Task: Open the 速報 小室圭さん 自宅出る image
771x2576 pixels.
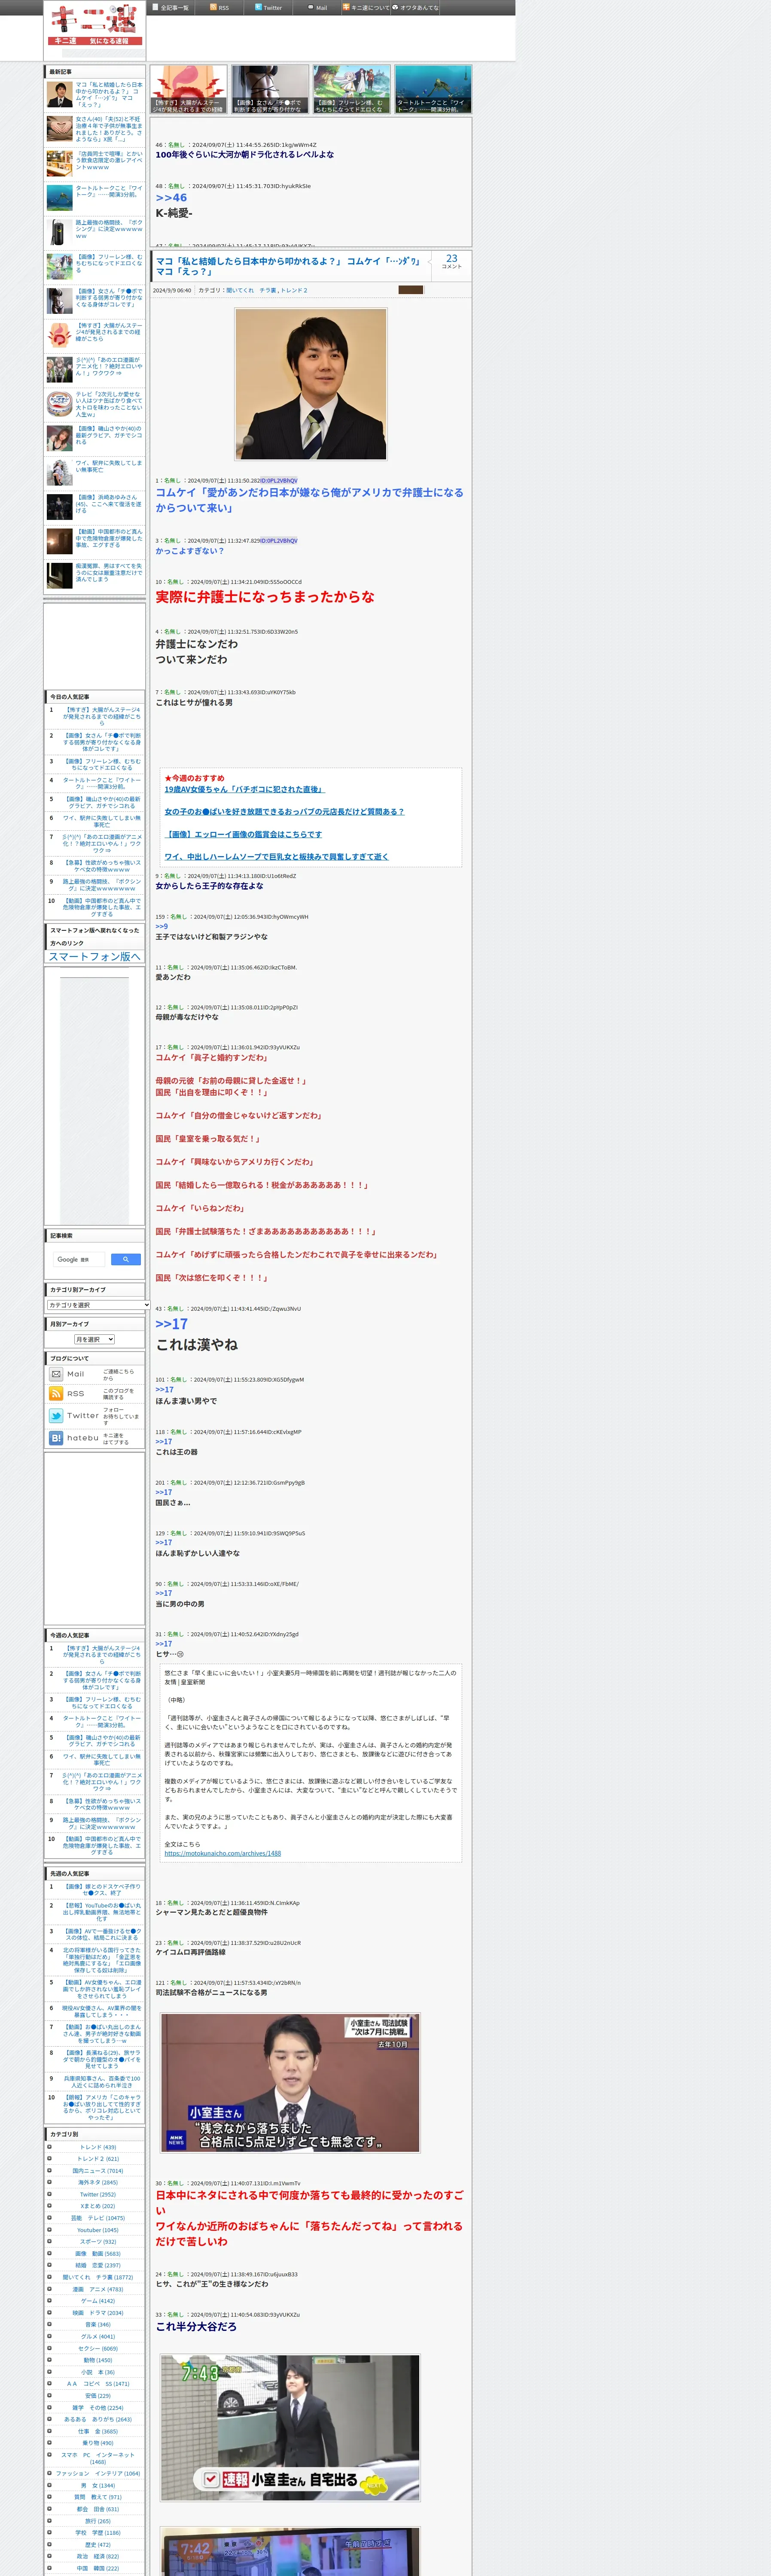Action: point(290,2427)
